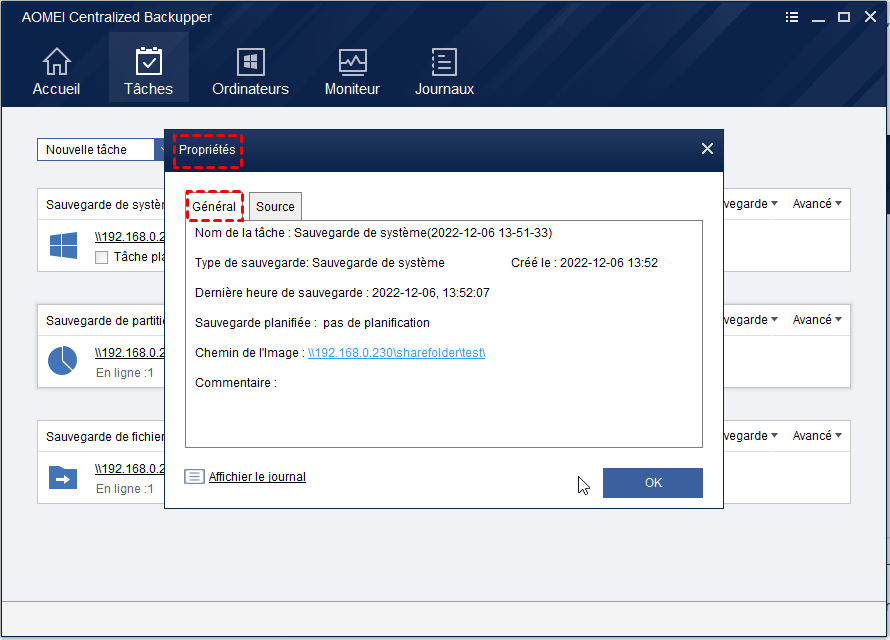Image resolution: width=890 pixels, height=640 pixels.
Task: Open the \\192.168.0.230\sharefolder\test\ image path link
Action: pos(396,353)
